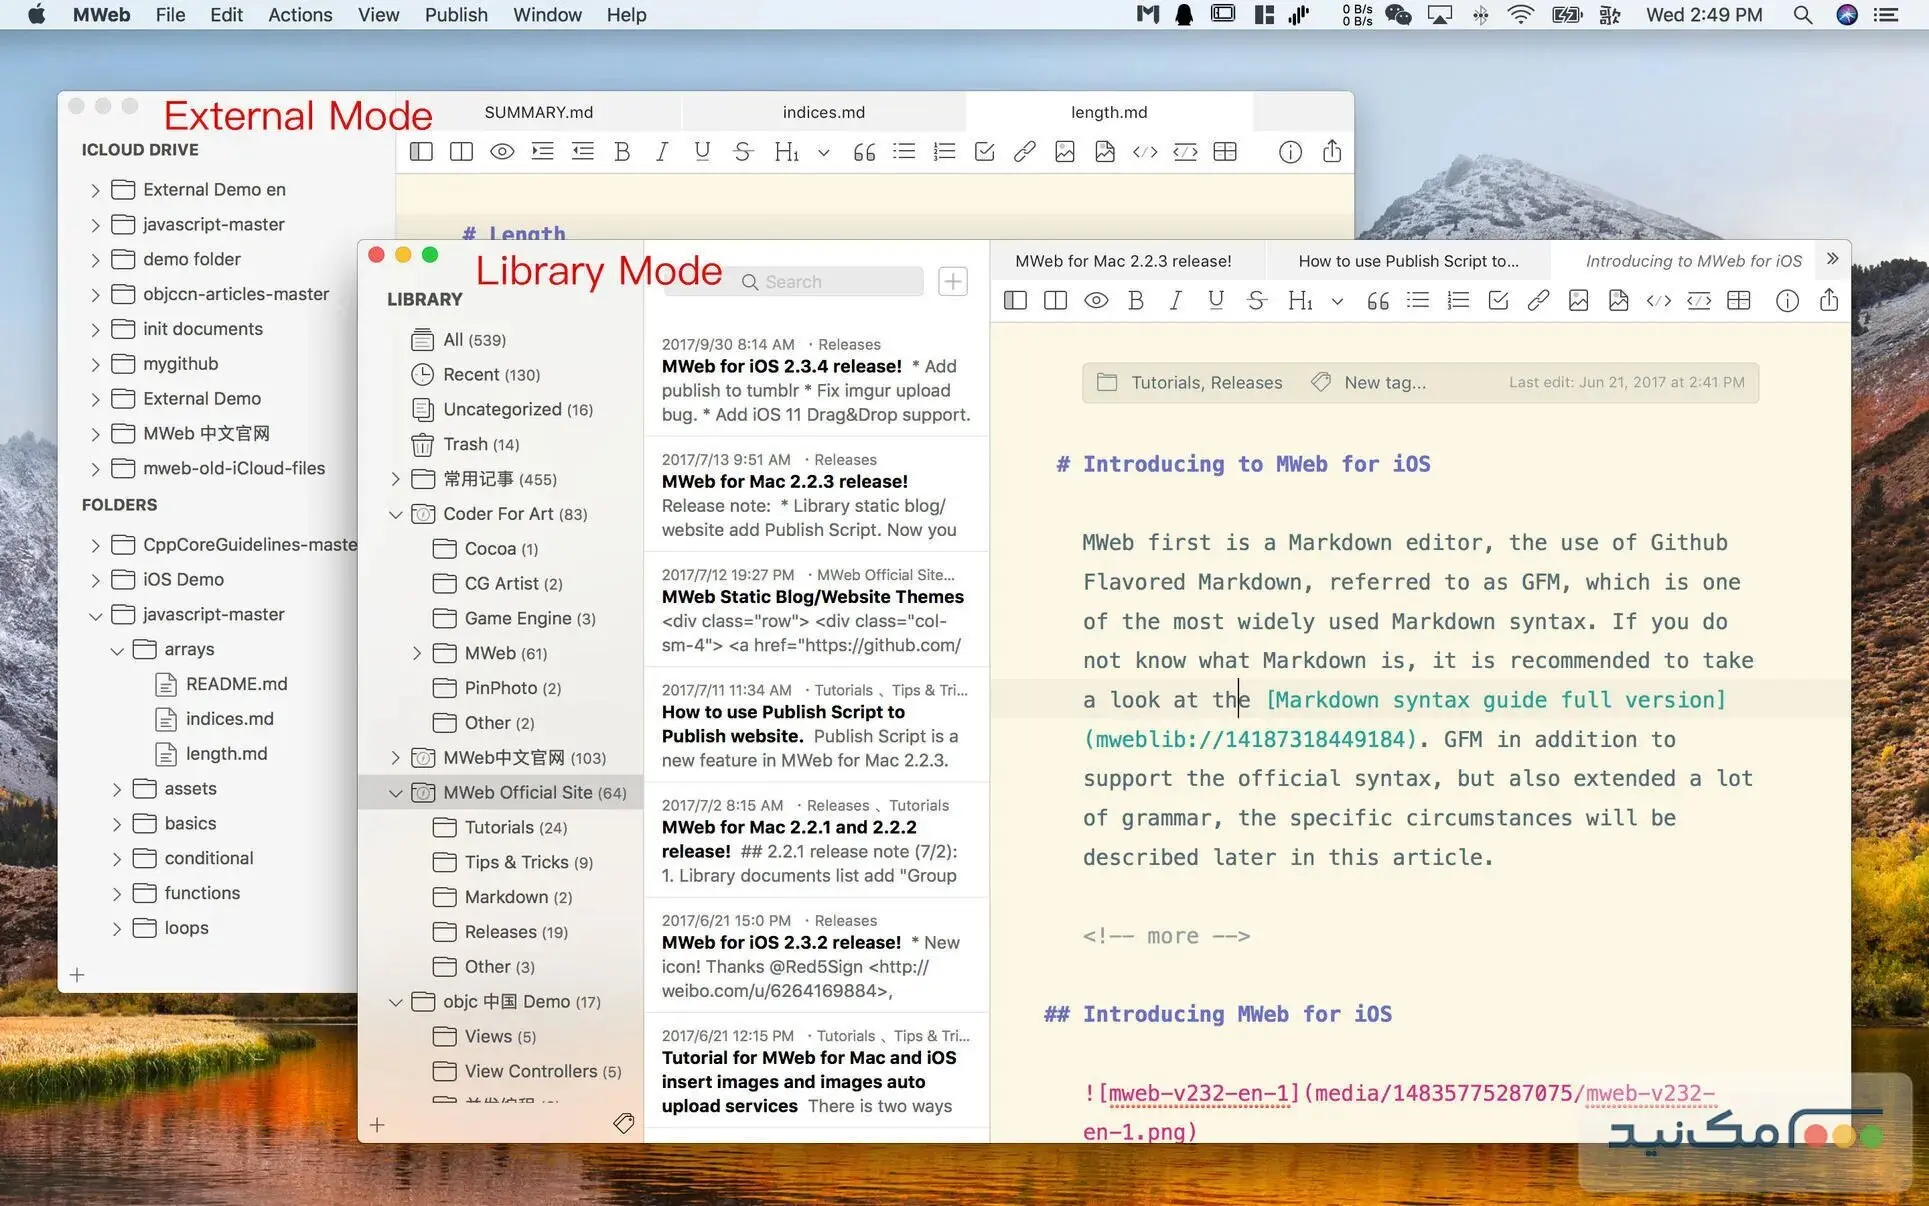Click share icon in Library Mode toolbar
Viewport: 1929px width, 1206px height.
point(1829,300)
